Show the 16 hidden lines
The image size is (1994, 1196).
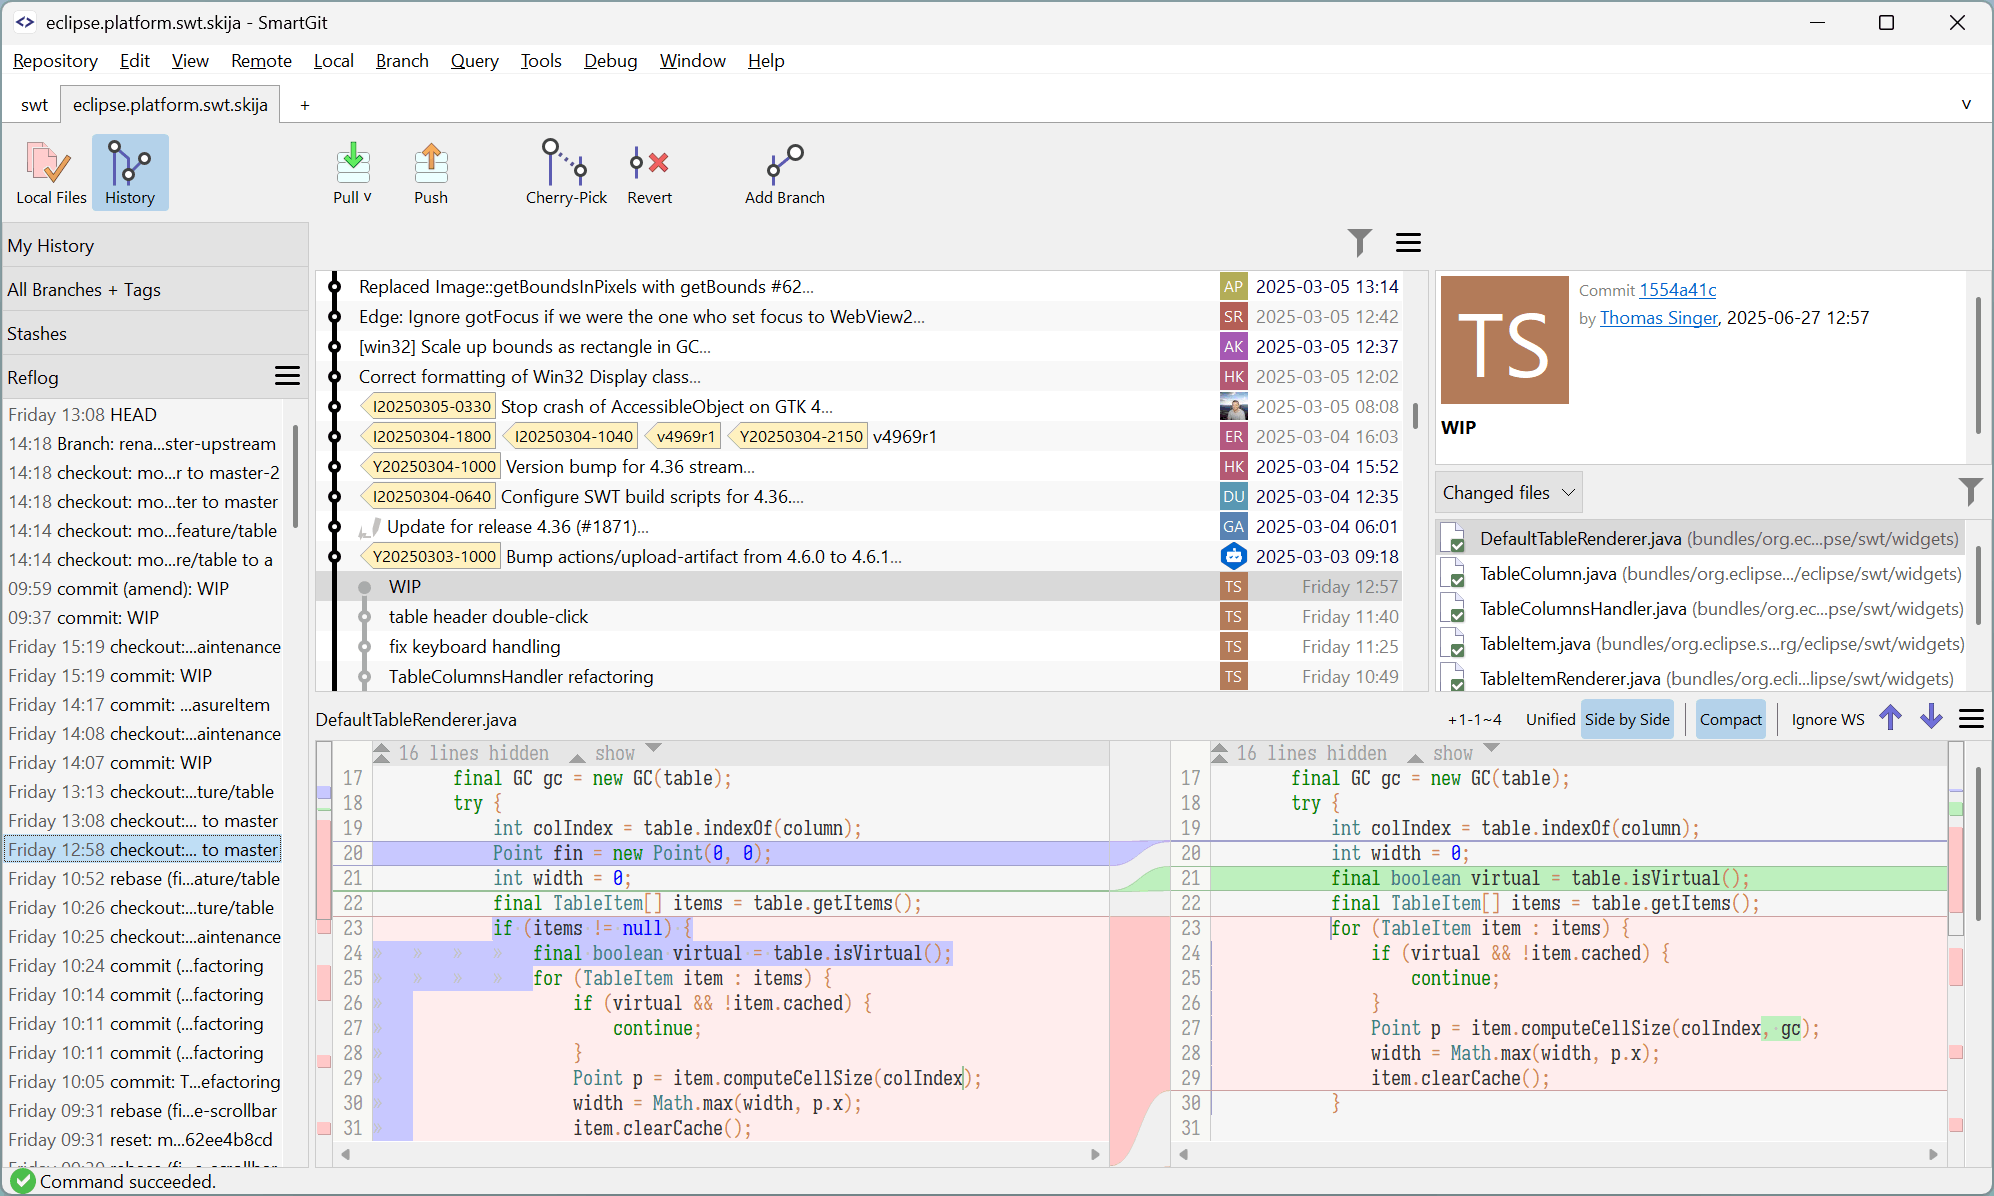click(614, 752)
